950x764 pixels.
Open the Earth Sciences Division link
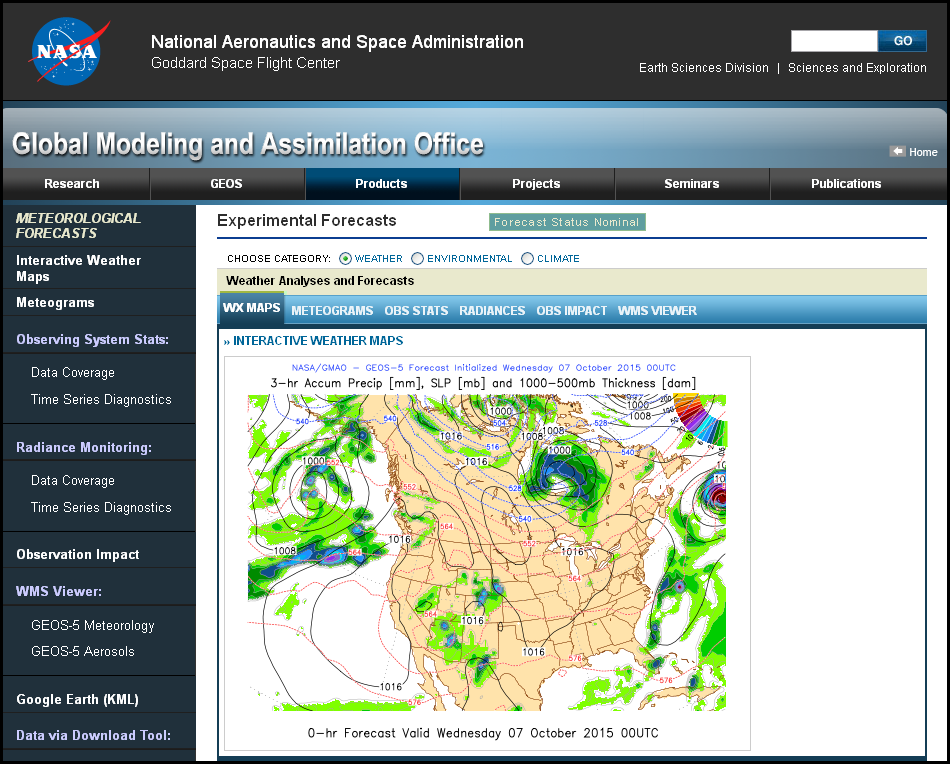pos(703,68)
